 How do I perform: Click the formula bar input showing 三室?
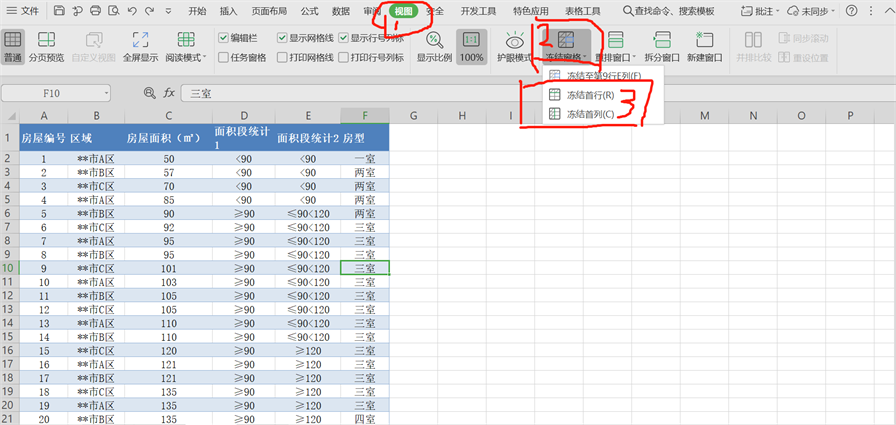(x=400, y=92)
